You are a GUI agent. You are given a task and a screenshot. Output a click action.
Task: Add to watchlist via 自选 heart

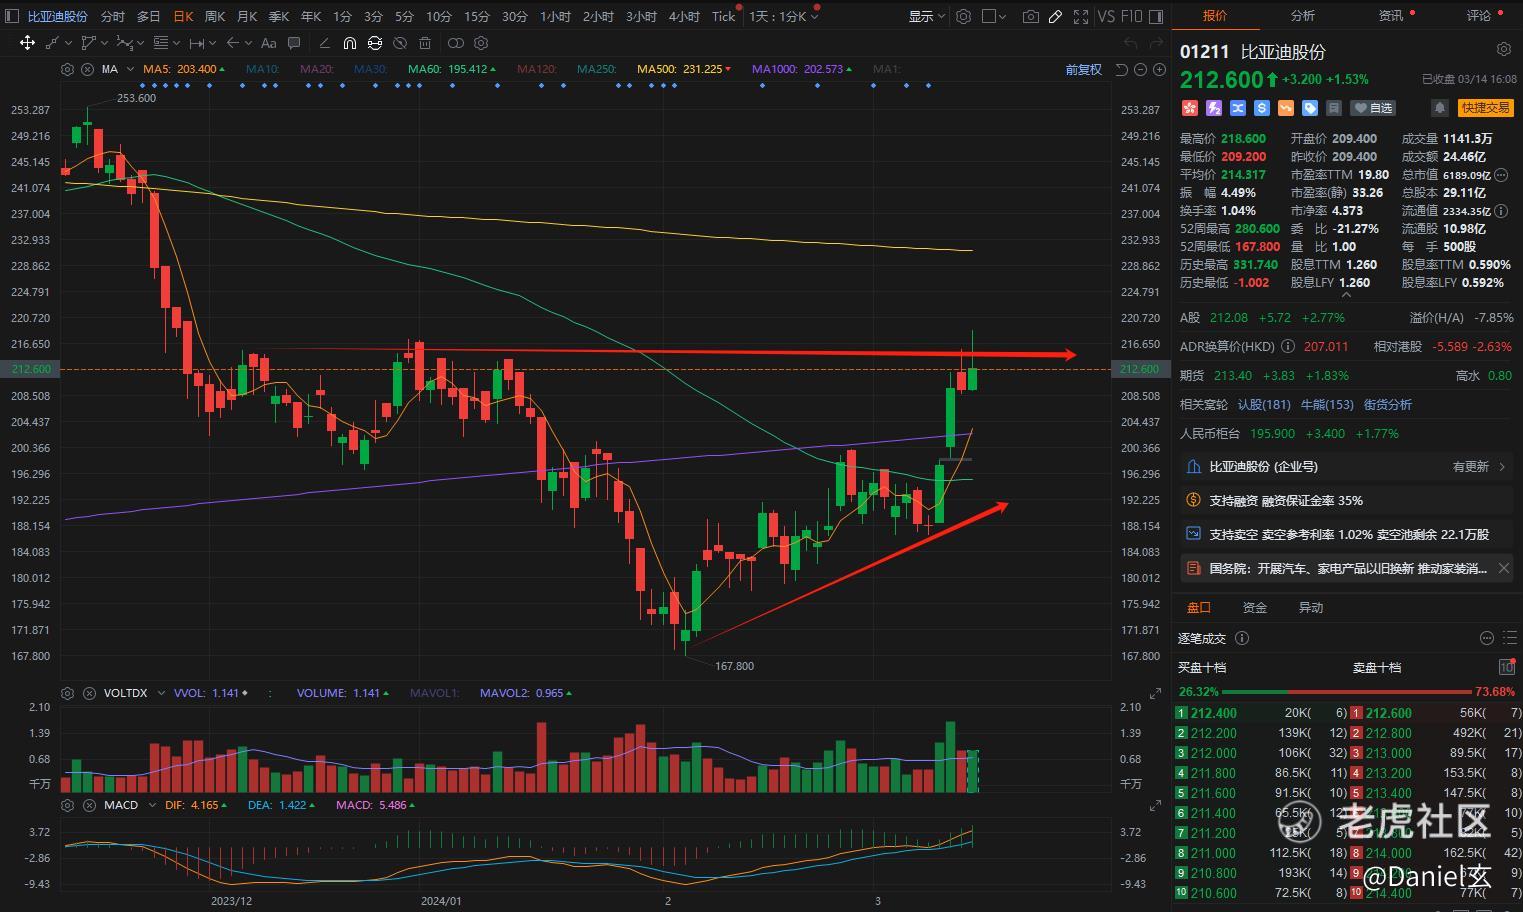(1373, 108)
